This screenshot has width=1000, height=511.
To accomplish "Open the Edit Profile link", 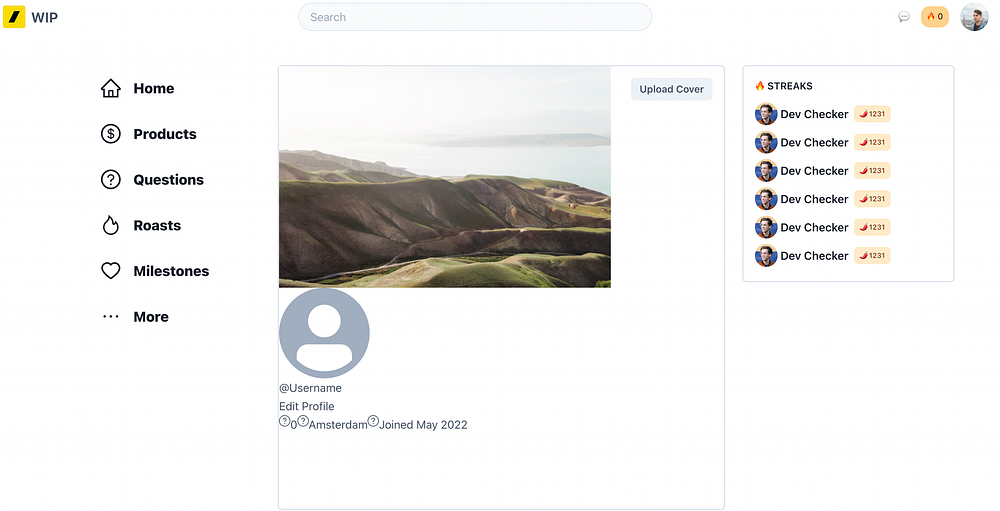I will click(307, 406).
